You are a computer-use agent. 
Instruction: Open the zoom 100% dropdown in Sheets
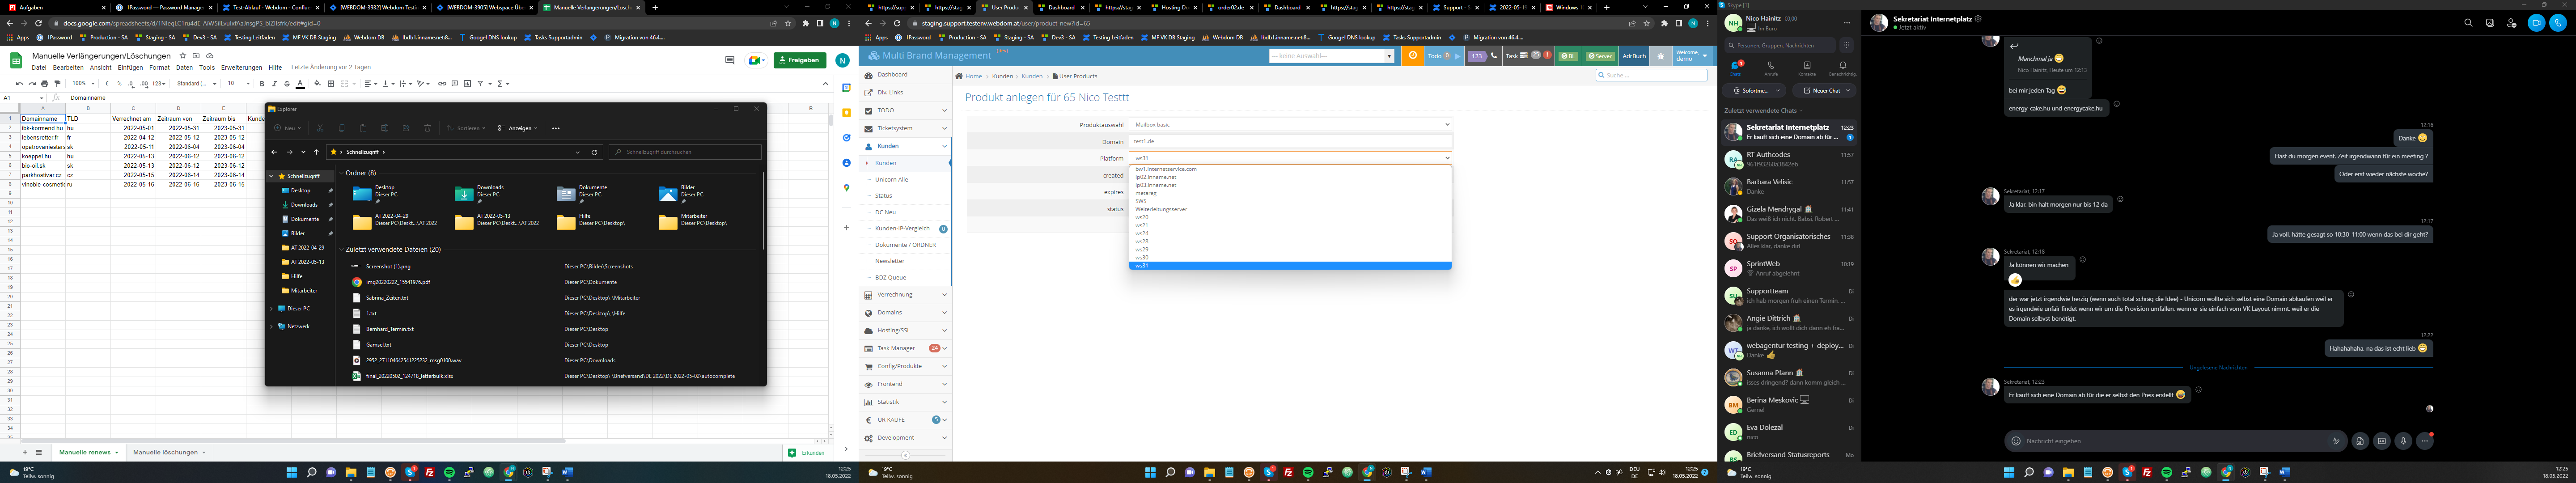point(83,84)
